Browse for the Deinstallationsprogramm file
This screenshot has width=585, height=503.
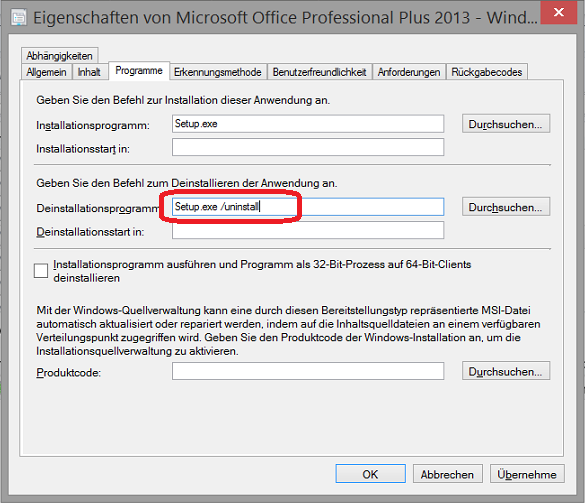tap(506, 207)
